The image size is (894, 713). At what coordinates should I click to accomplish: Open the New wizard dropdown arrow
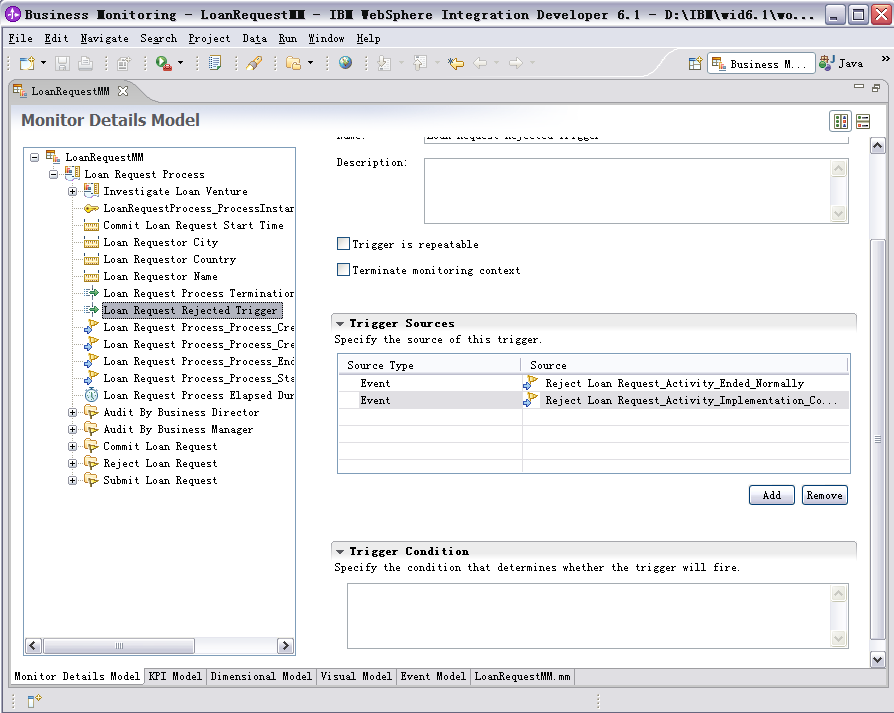click(43, 63)
